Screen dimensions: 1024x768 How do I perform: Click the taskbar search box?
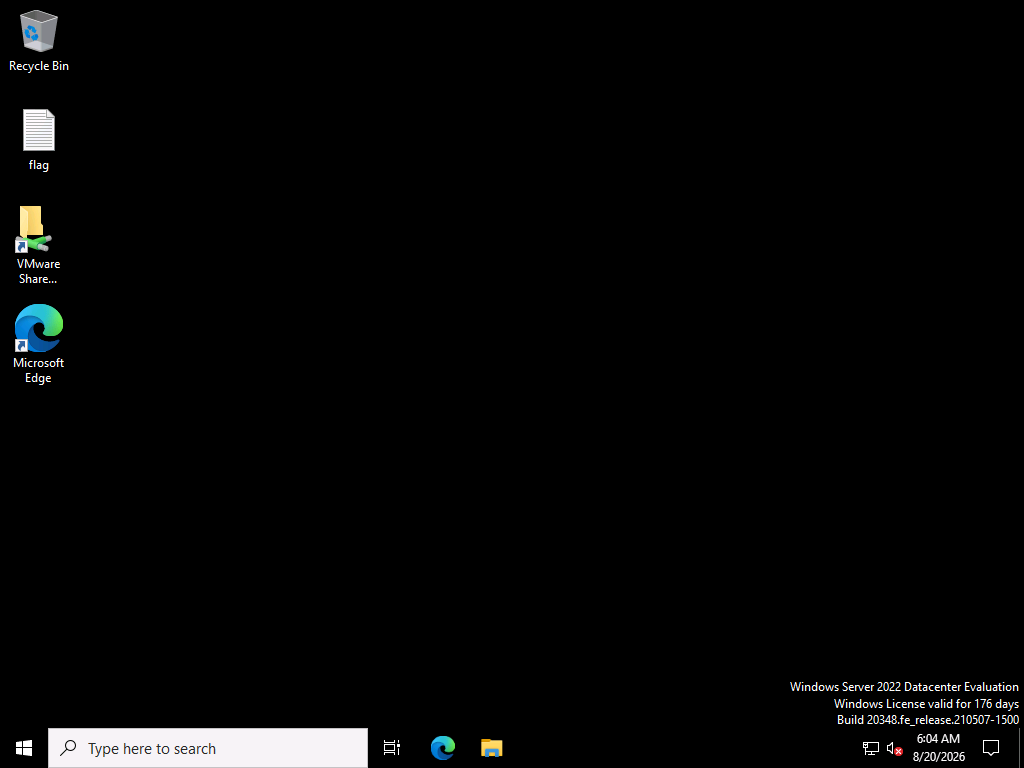[208, 748]
